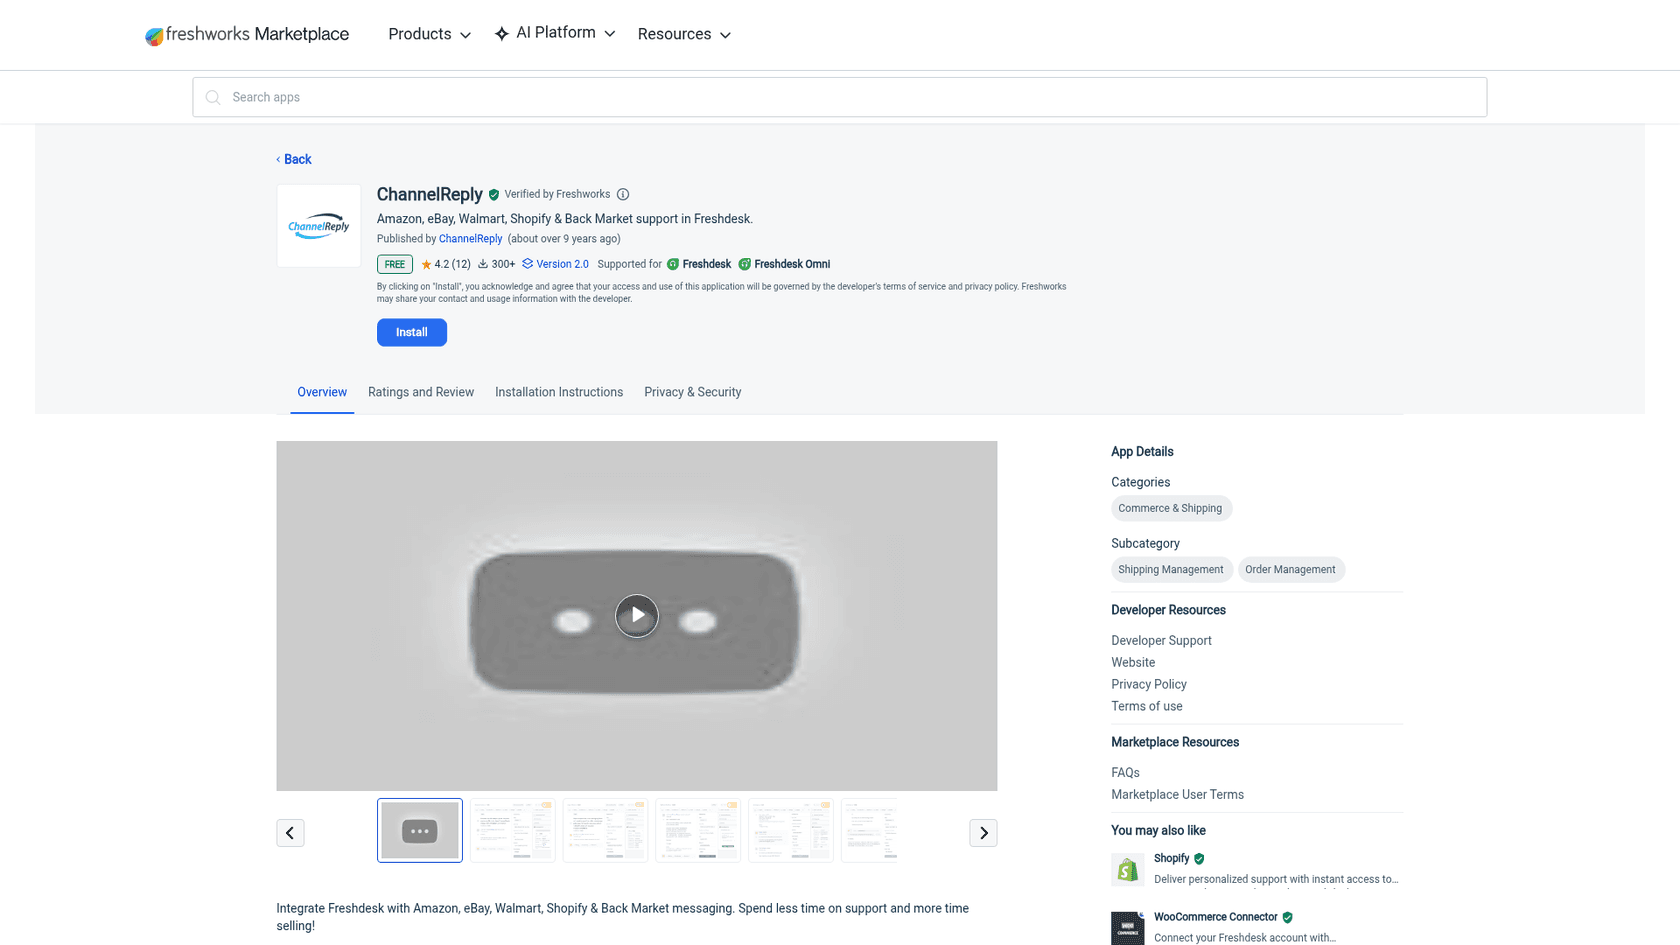Screen dimensions: 1680x945
Task: Select the video thumbnail in carousel
Action: (420, 831)
